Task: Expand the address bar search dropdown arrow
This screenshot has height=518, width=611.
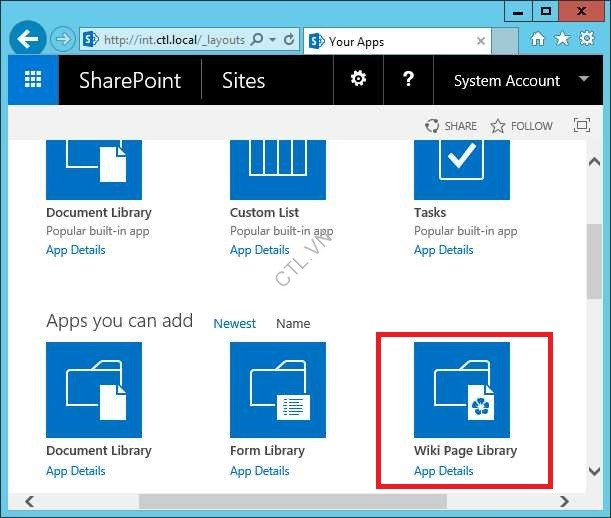Action: pyautogui.click(x=273, y=40)
